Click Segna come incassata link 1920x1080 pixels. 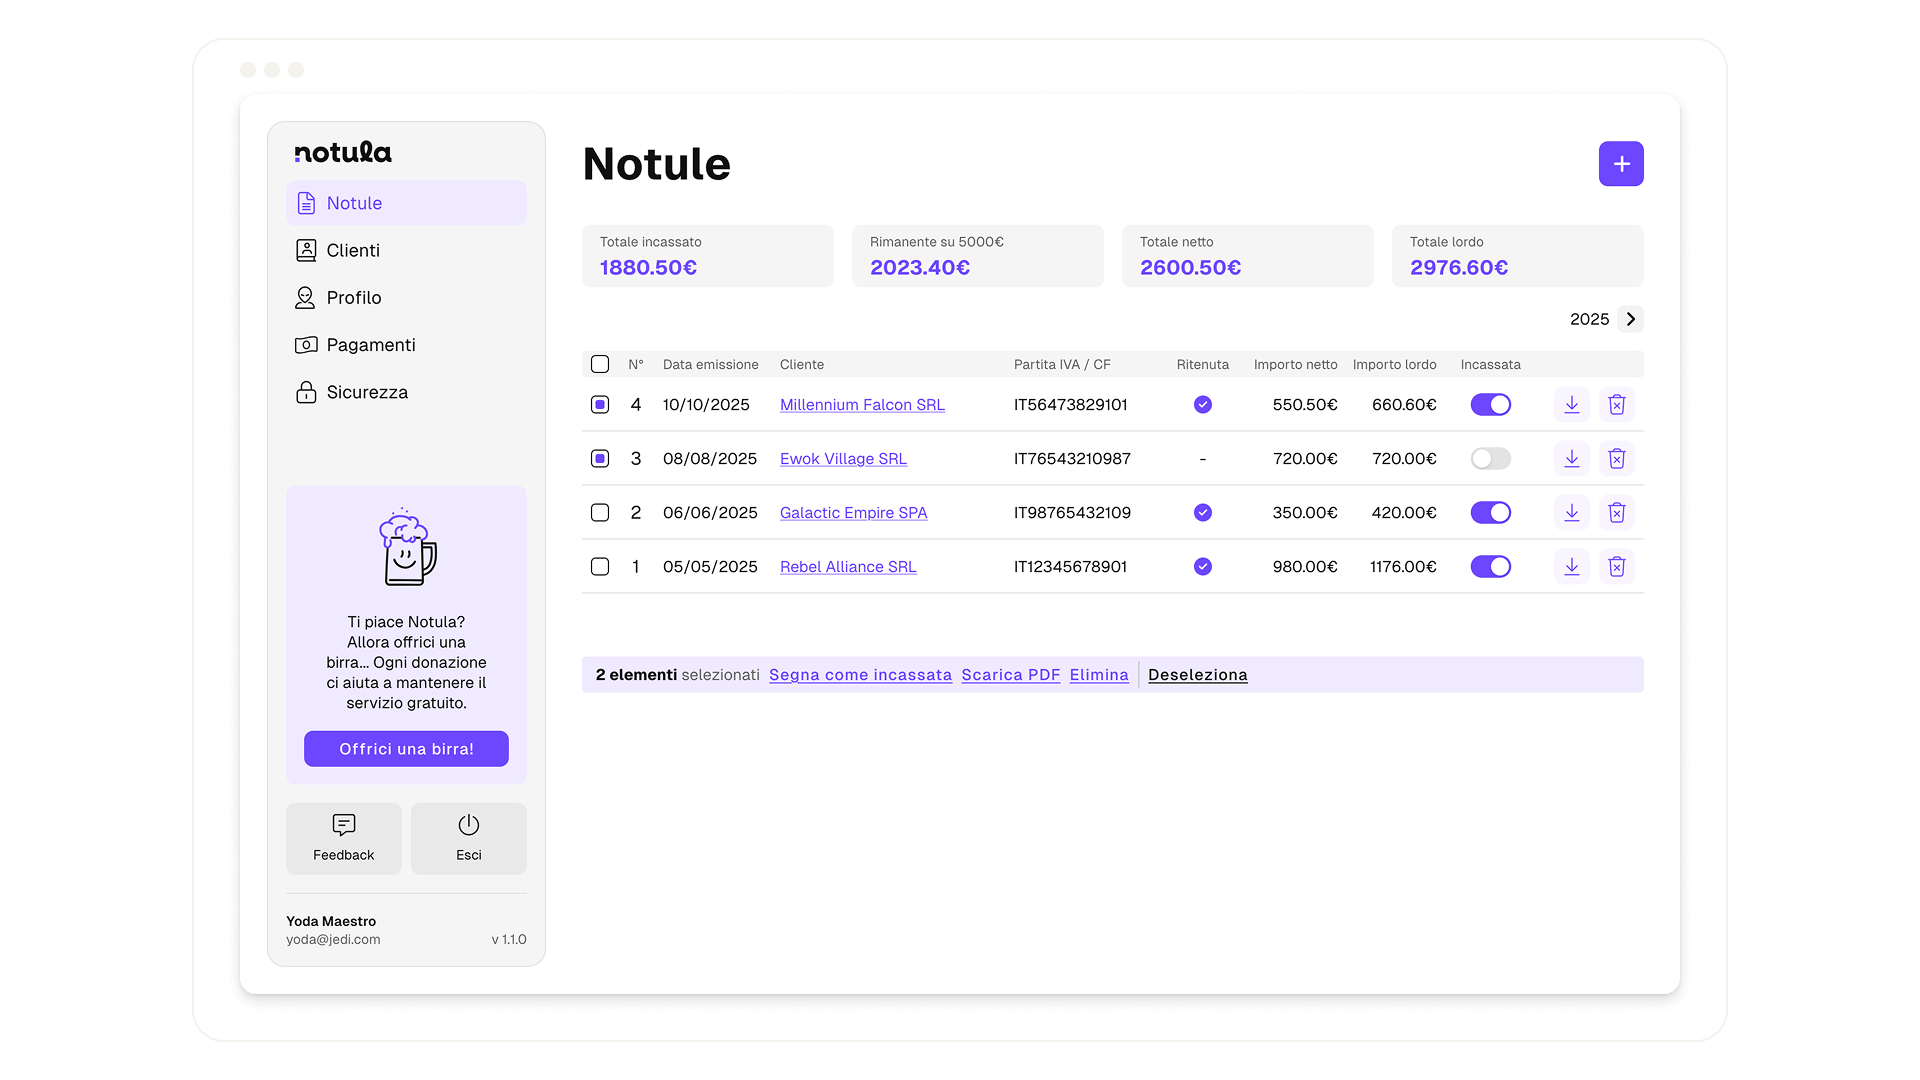860,675
